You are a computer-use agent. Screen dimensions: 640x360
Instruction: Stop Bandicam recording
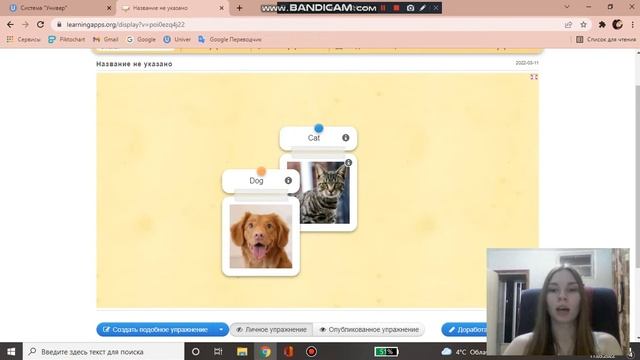coord(396,8)
